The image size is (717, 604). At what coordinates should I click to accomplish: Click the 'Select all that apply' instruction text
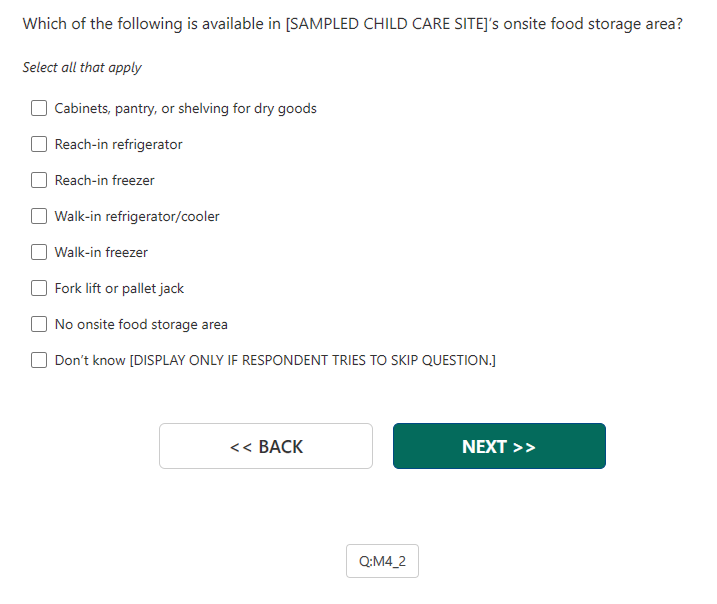[82, 67]
